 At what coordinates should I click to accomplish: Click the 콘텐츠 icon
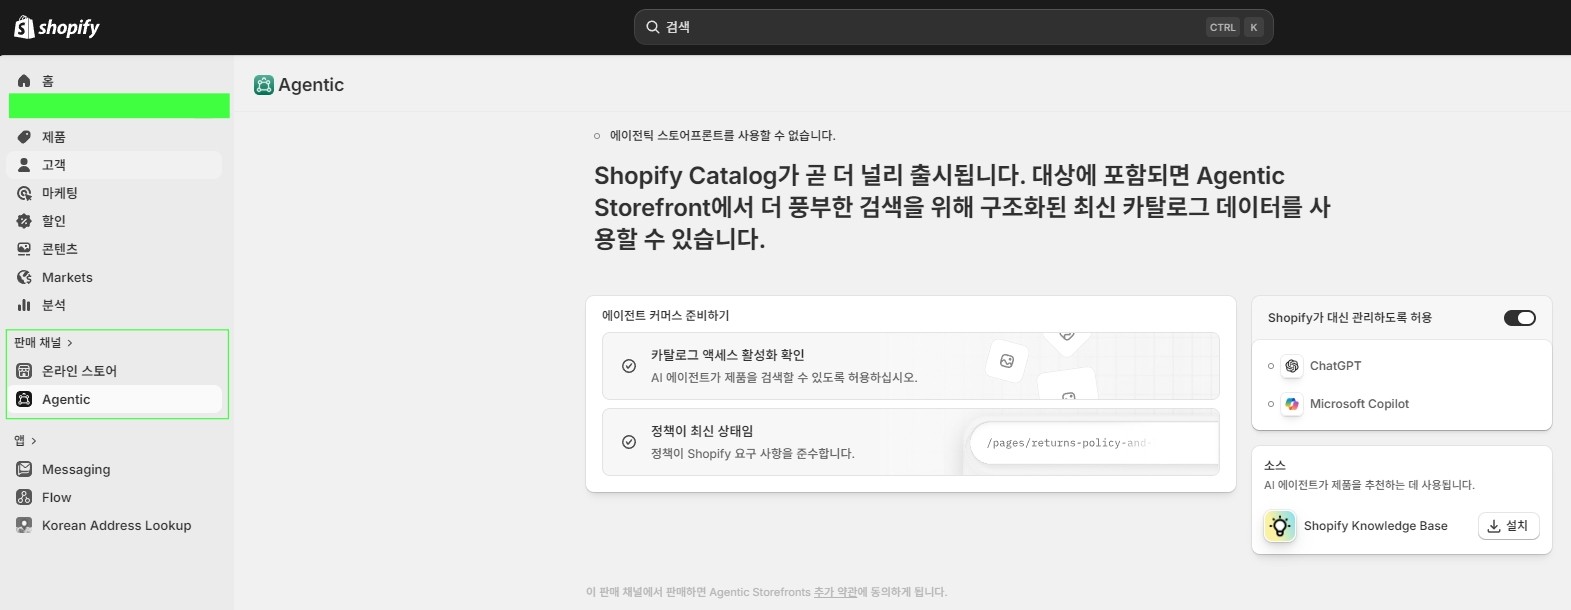tap(24, 249)
